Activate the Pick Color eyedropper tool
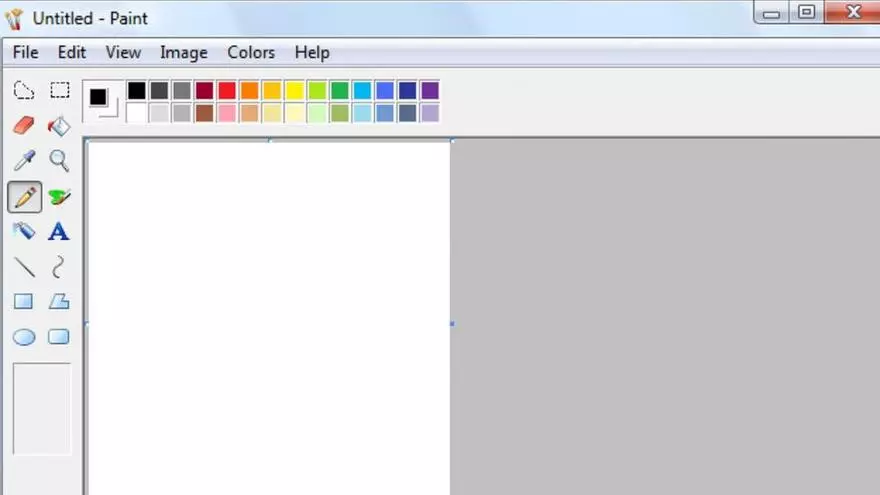Viewport: 880px width, 495px height. (24, 161)
